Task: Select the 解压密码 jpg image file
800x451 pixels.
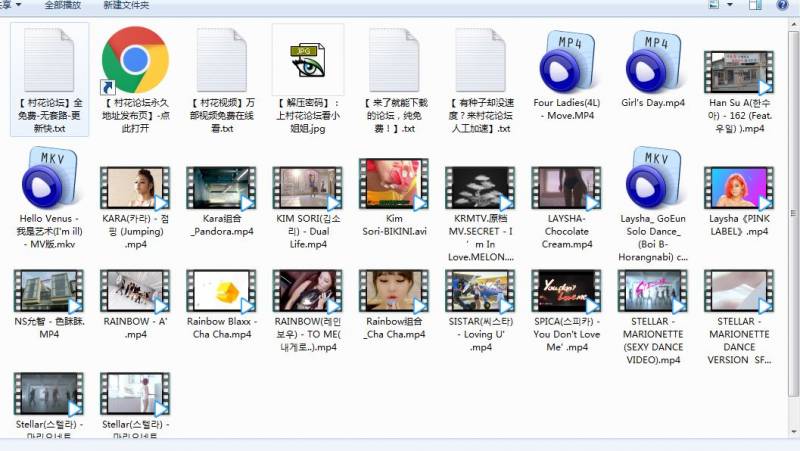Action: pyautogui.click(x=308, y=80)
